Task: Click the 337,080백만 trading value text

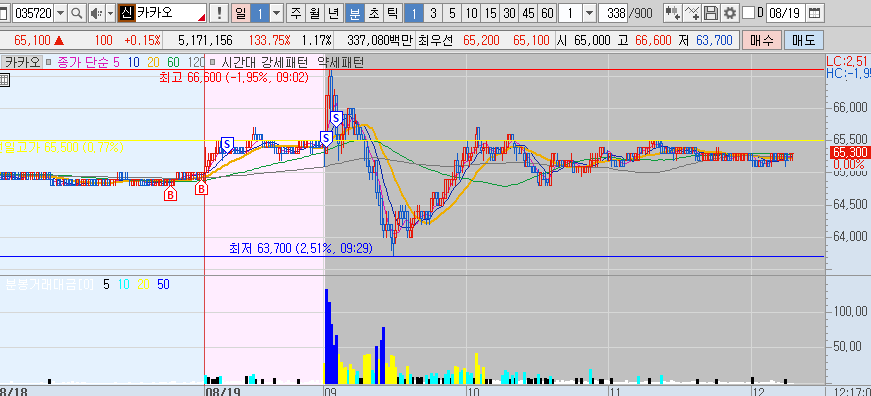Action: coord(381,40)
